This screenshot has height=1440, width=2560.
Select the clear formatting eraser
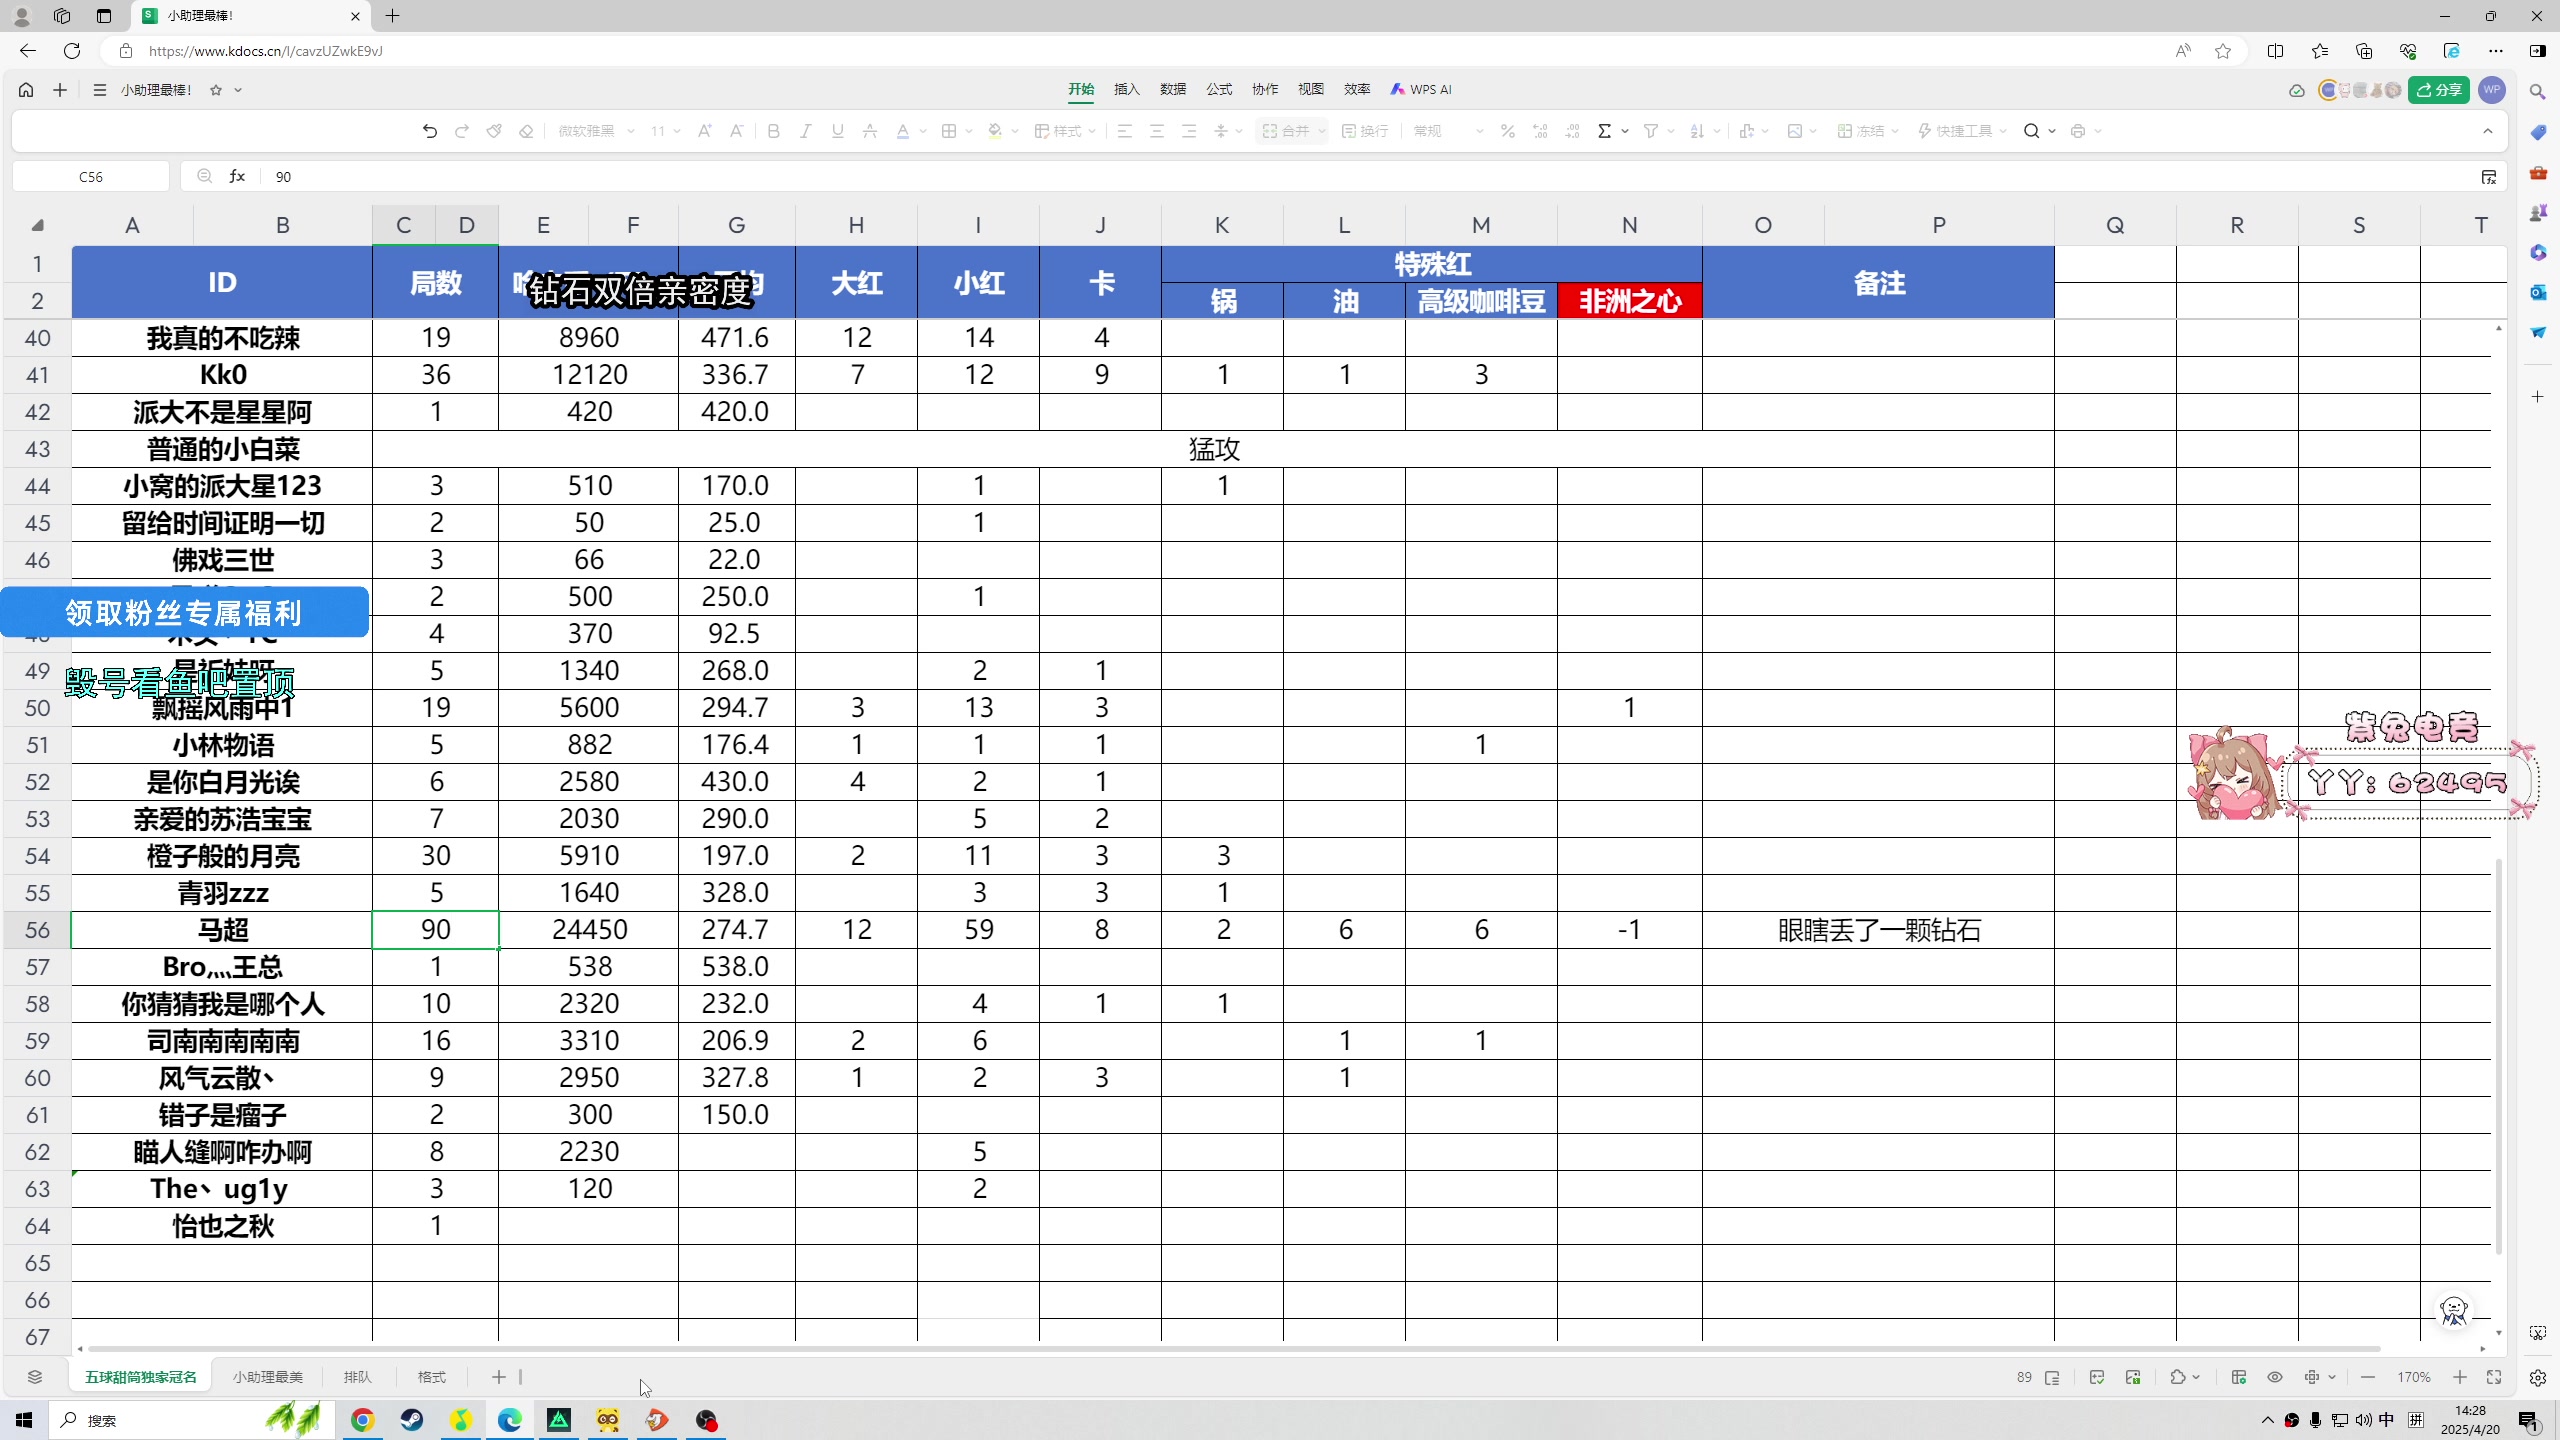(526, 131)
